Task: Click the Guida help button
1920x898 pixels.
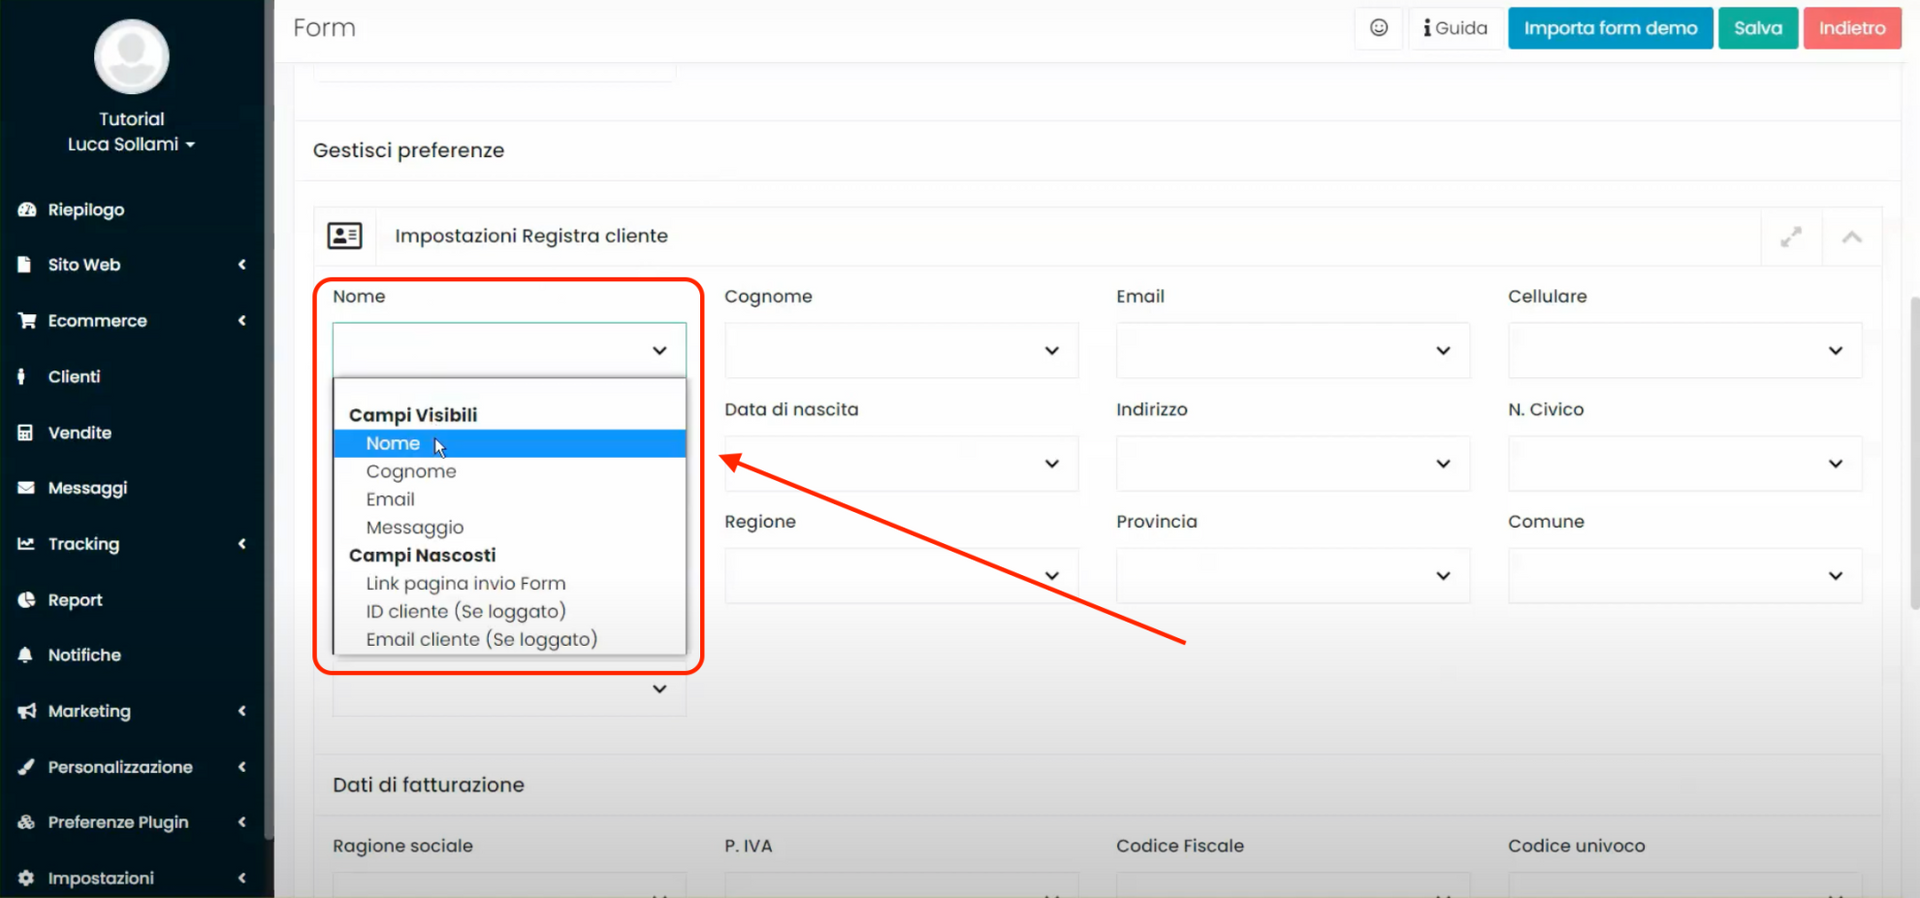Action: tap(1455, 28)
